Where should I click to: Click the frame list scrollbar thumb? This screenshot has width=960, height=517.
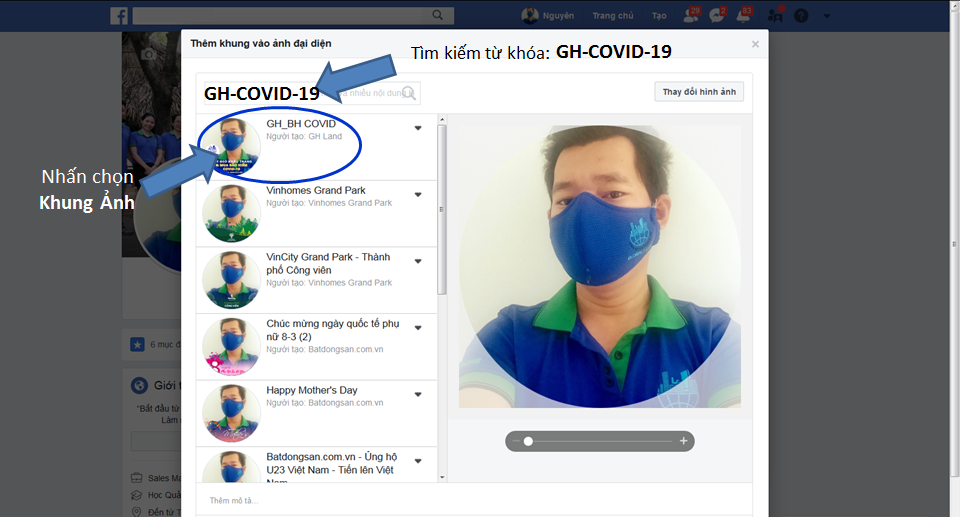tap(442, 209)
